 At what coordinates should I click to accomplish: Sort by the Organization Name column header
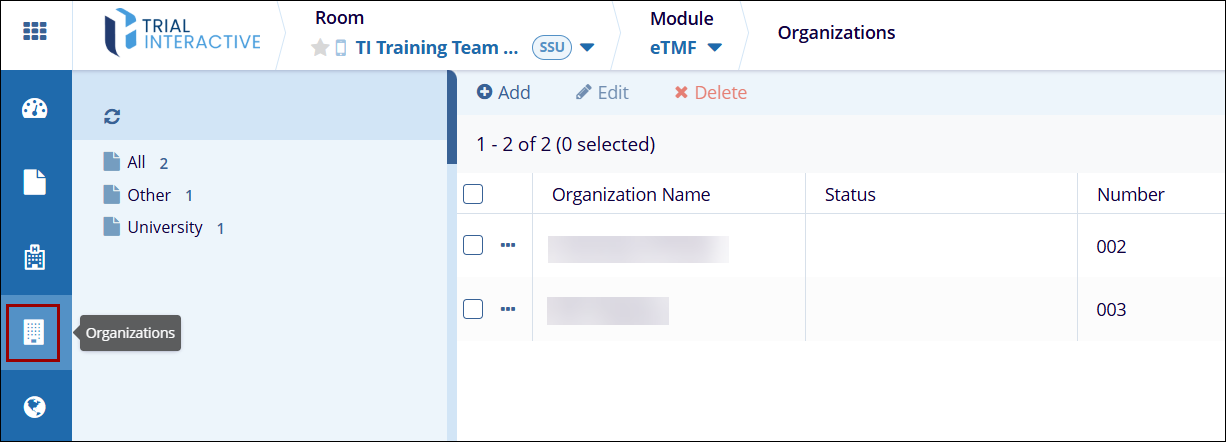click(x=631, y=195)
